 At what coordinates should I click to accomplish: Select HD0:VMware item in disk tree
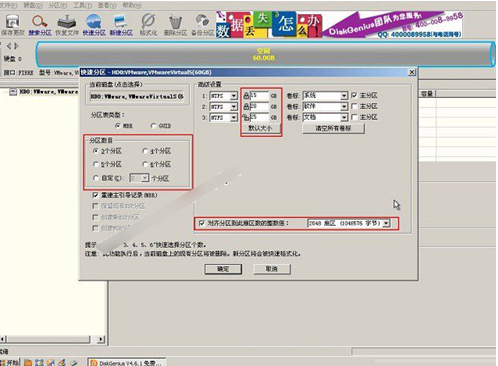(x=49, y=92)
